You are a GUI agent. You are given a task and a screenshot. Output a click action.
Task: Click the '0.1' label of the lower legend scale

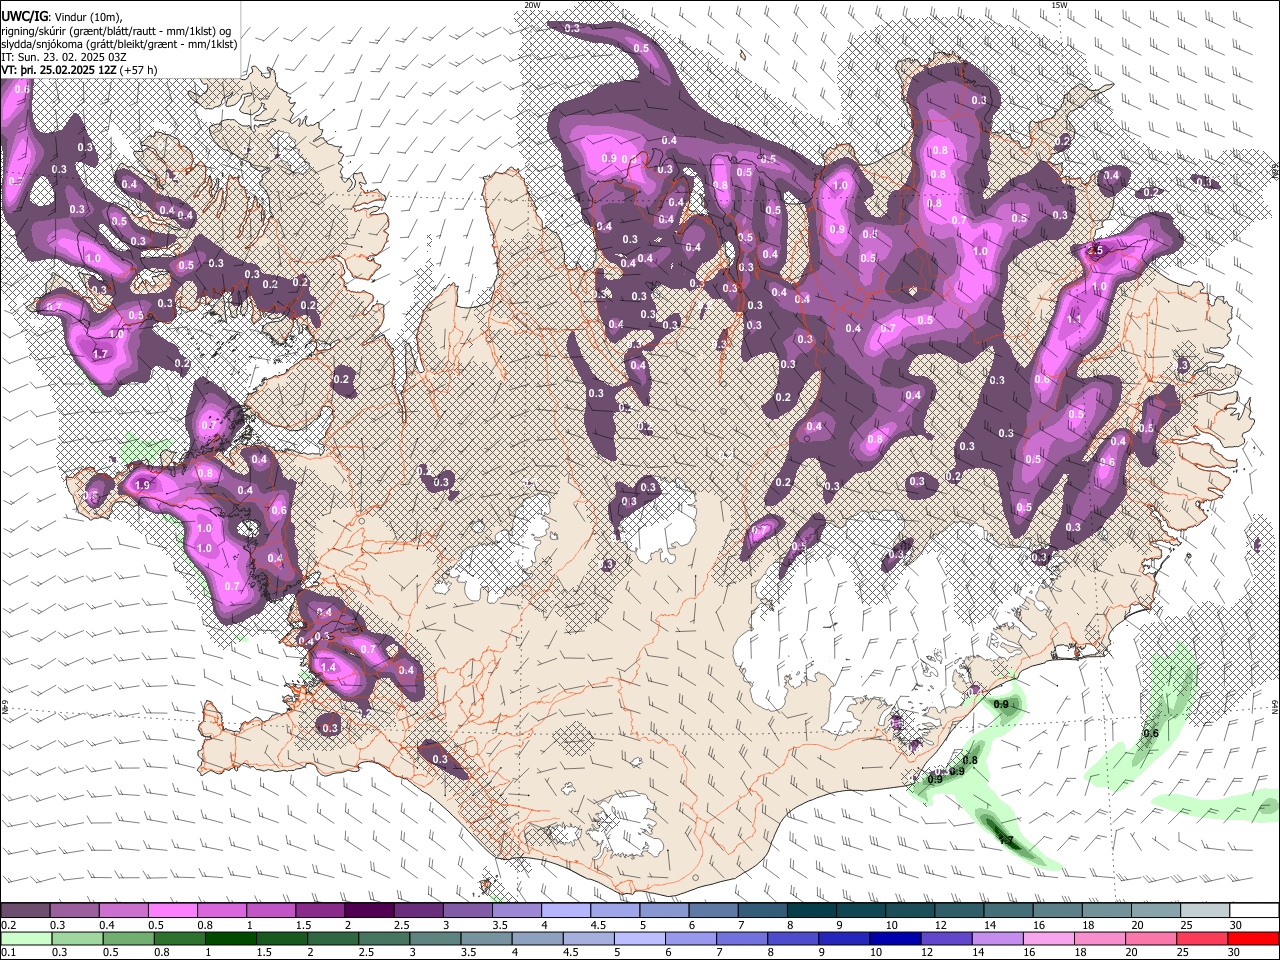9,952
